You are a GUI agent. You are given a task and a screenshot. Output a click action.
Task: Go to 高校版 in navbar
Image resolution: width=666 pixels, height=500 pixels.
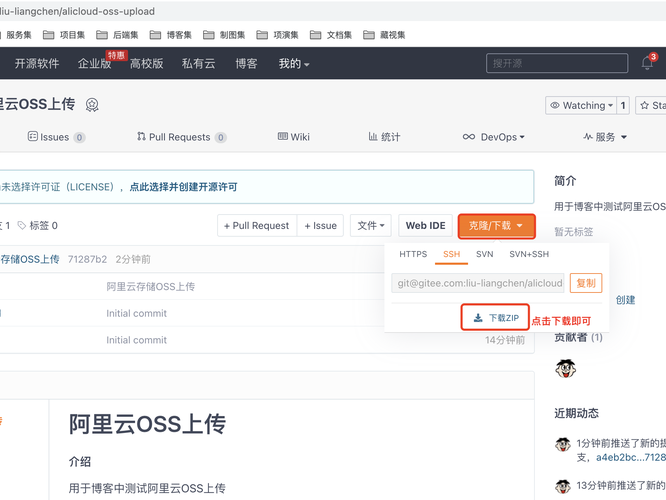pos(147,64)
